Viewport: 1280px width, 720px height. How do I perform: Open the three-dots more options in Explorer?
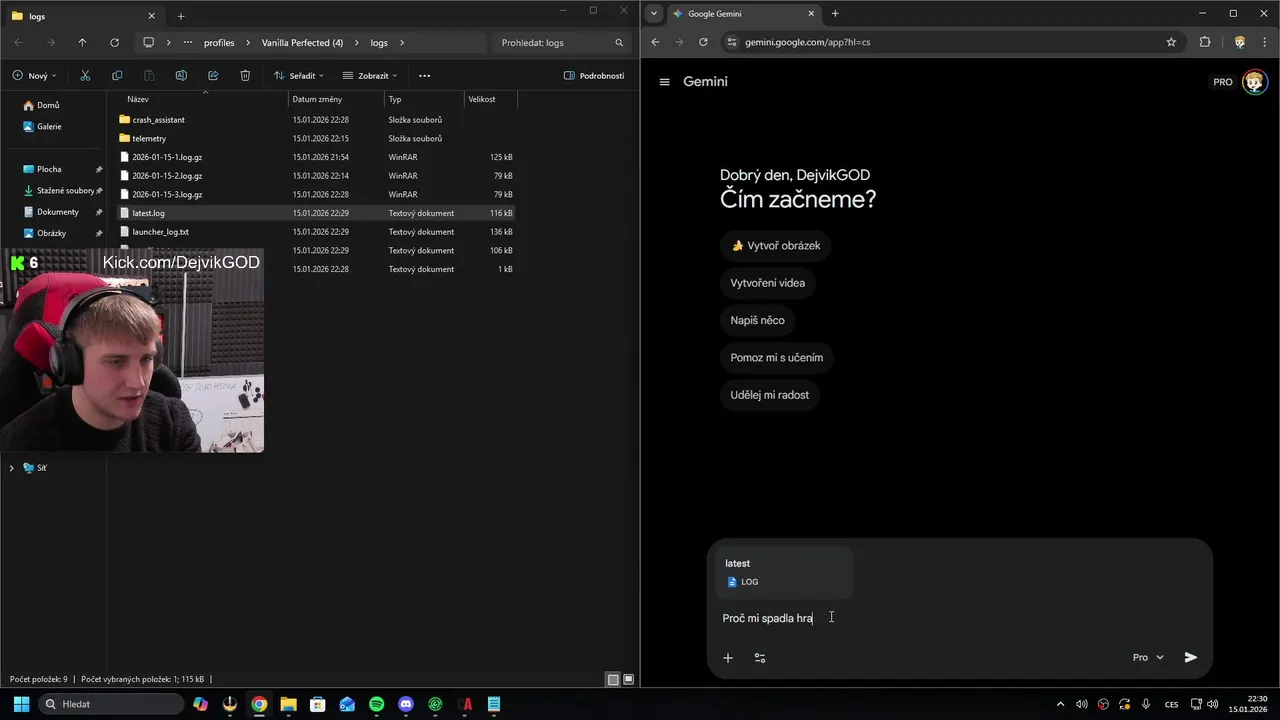(424, 76)
